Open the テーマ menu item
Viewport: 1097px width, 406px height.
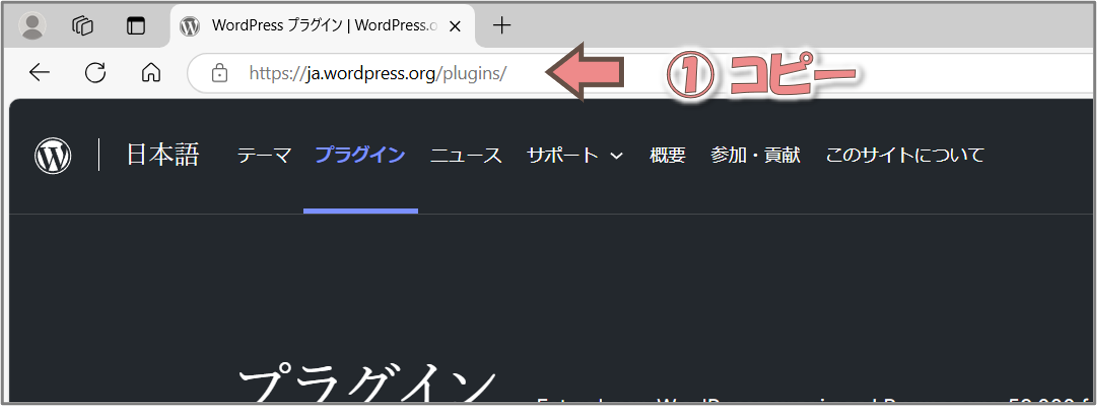tap(264, 155)
